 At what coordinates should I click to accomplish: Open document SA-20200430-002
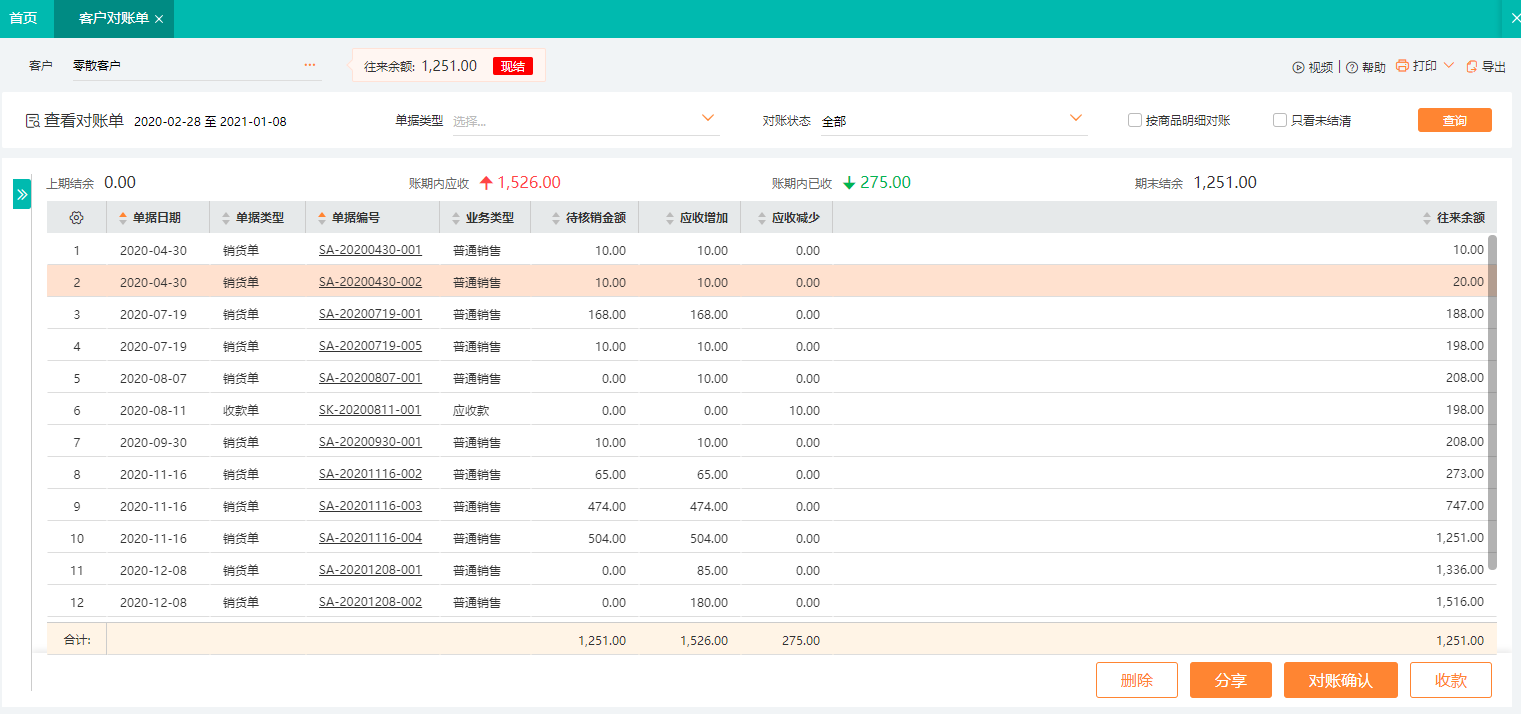[370, 282]
